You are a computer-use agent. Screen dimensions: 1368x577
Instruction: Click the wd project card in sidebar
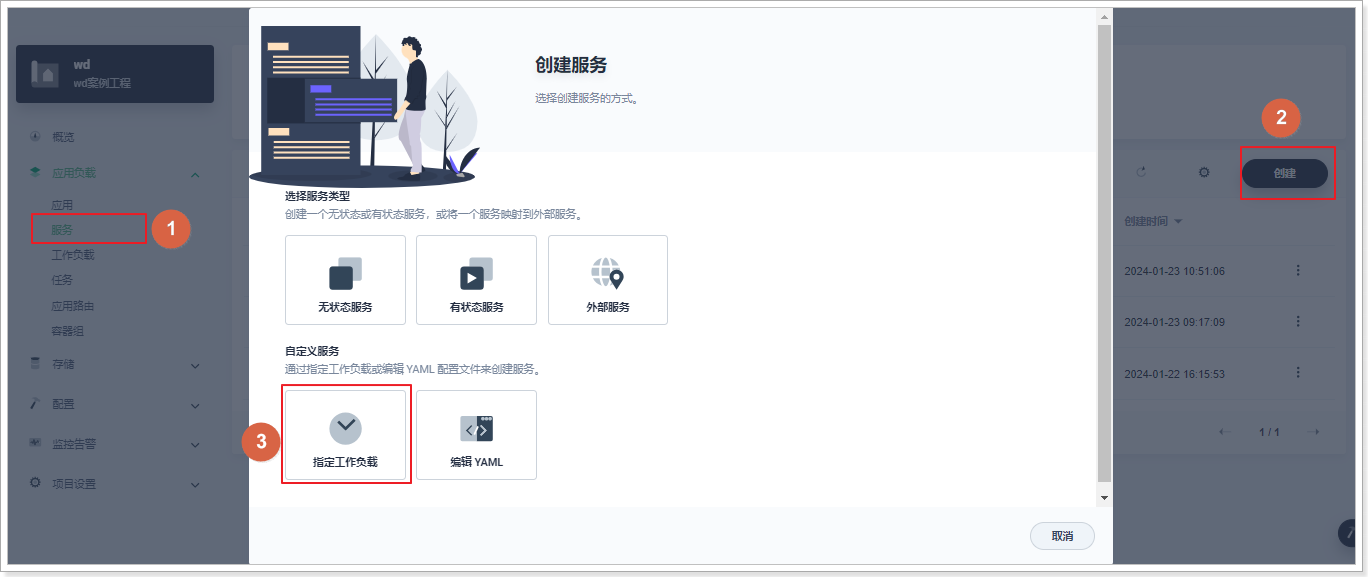pyautogui.click(x=115, y=74)
